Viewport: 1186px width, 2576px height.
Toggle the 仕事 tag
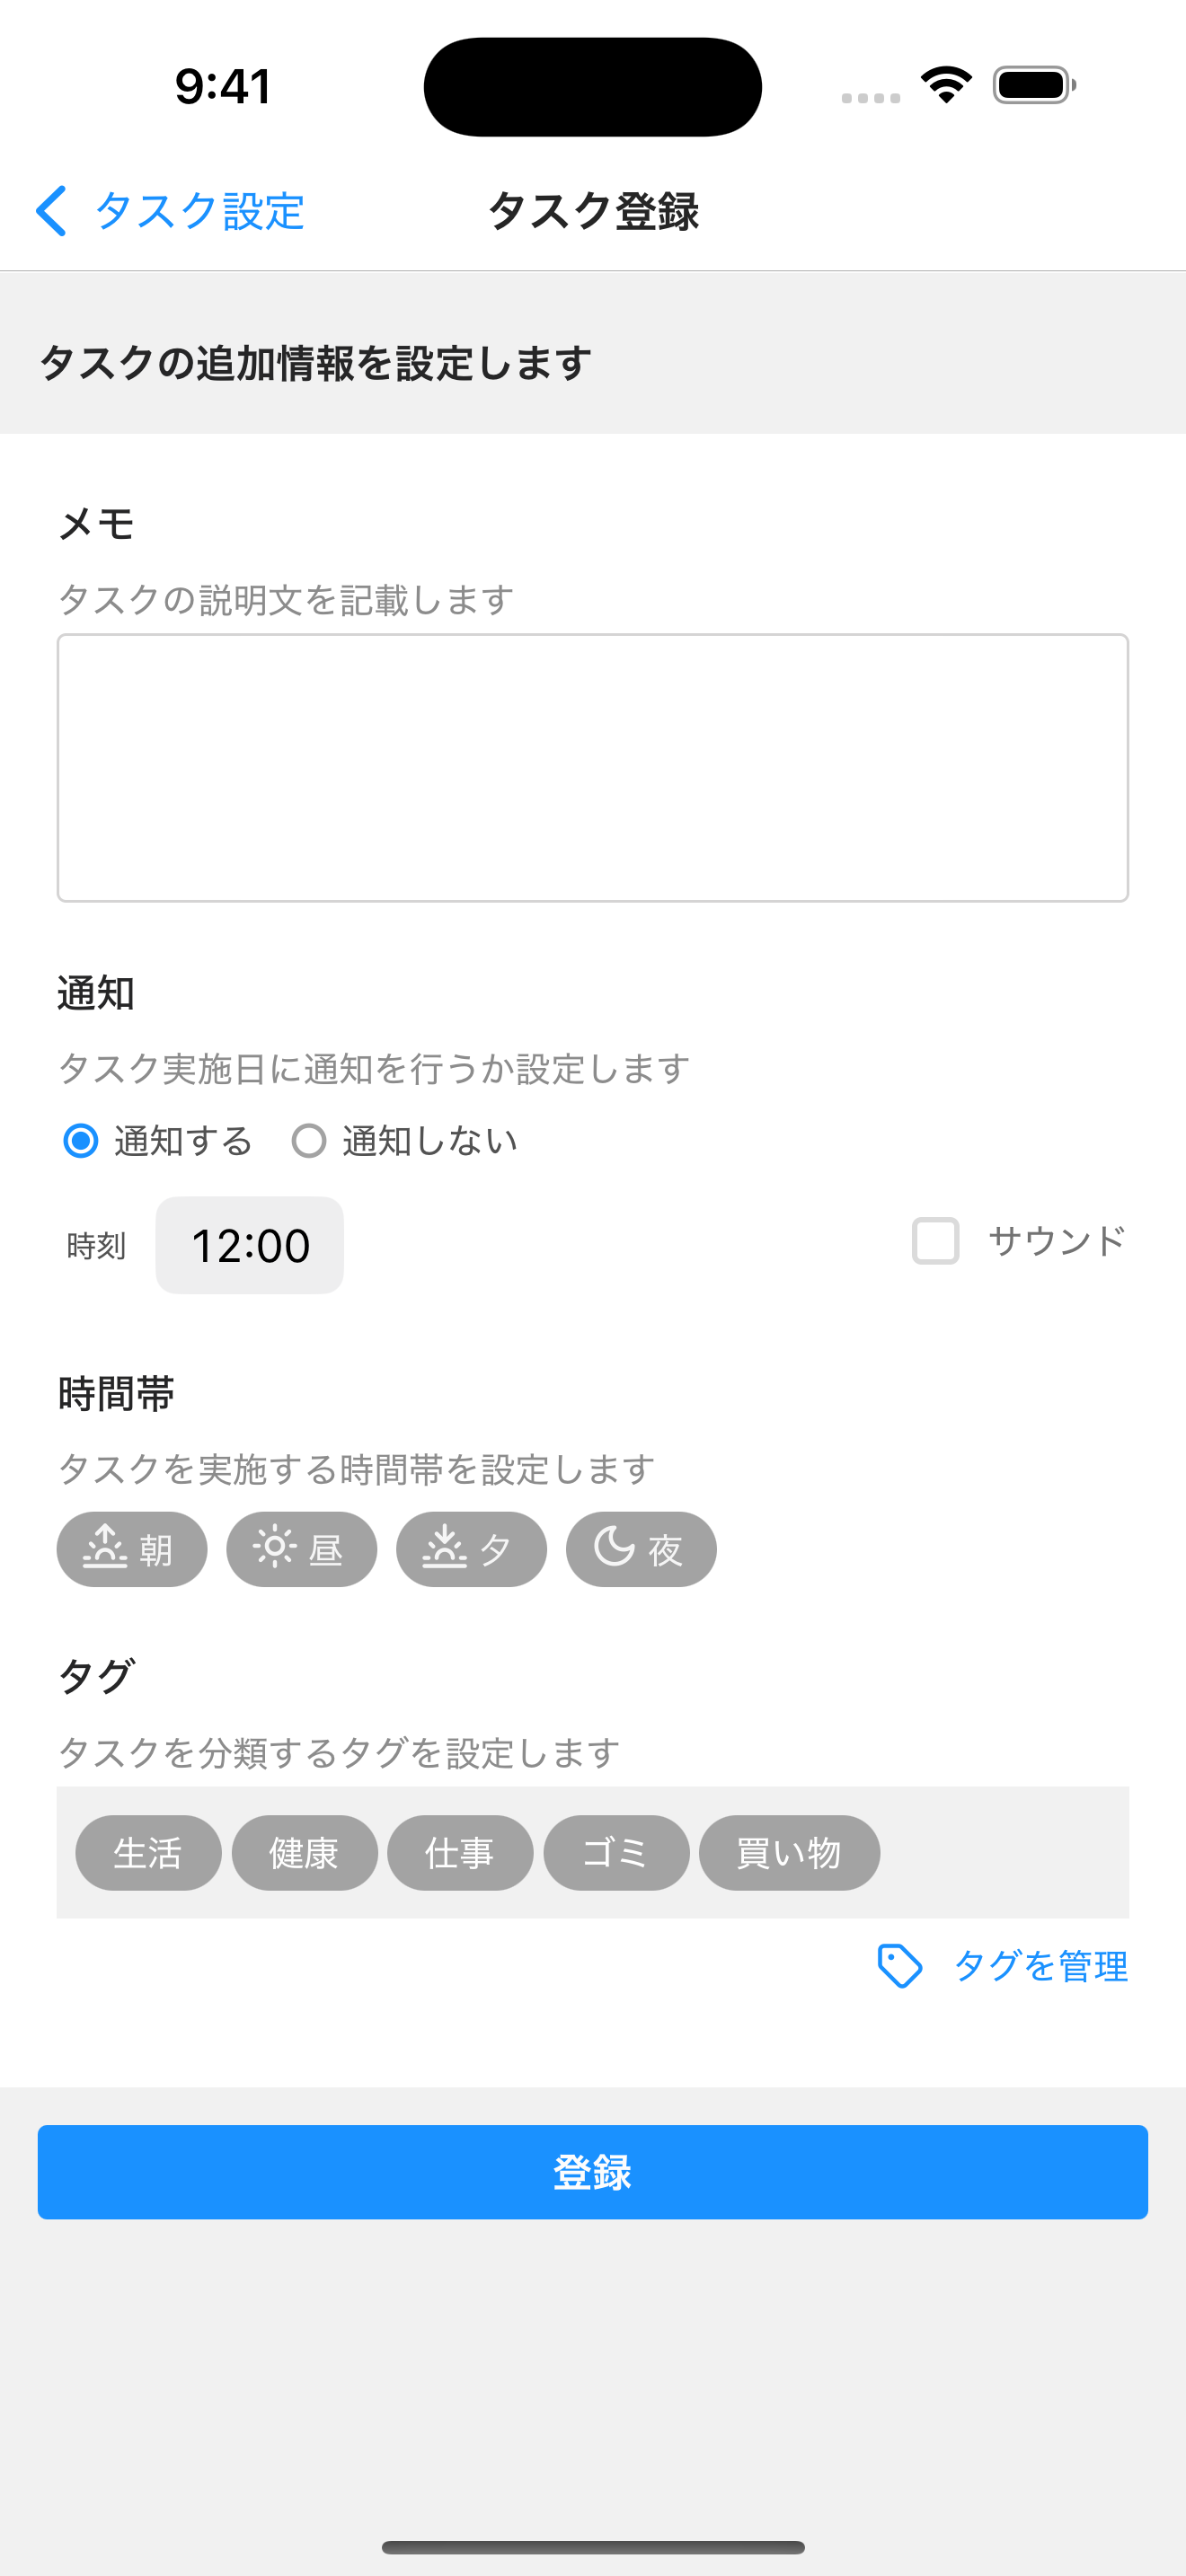pyautogui.click(x=460, y=1853)
